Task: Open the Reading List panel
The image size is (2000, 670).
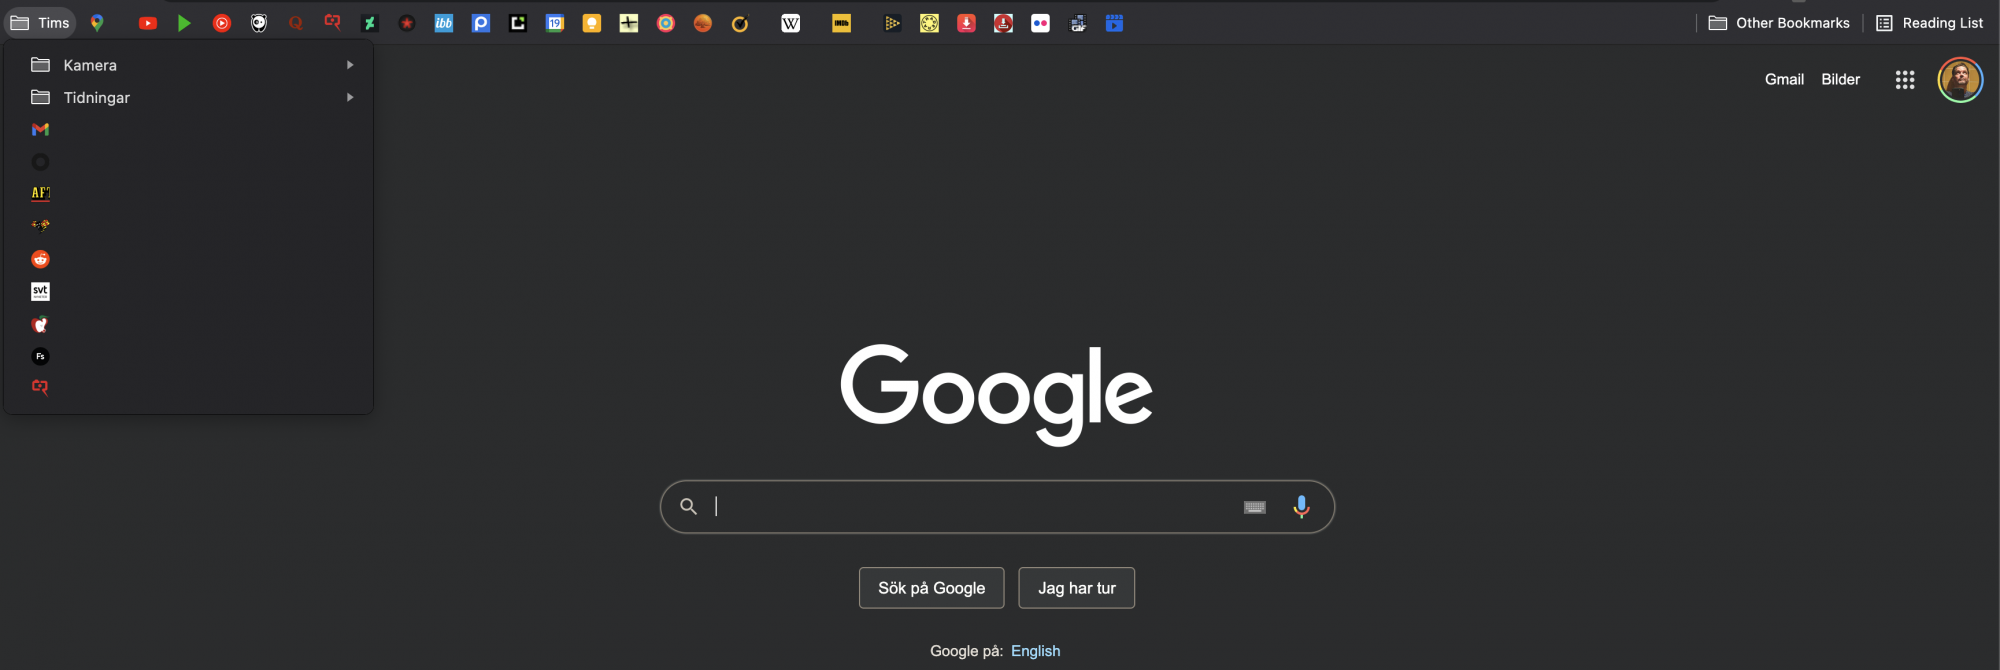Action: point(1929,23)
